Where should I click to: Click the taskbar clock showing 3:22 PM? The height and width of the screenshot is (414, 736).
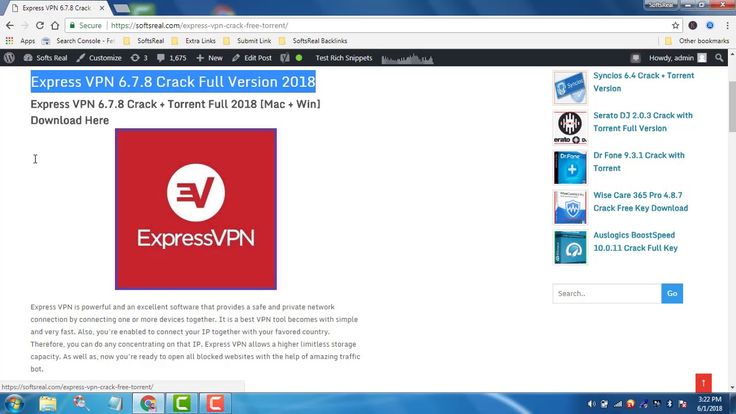coord(709,404)
